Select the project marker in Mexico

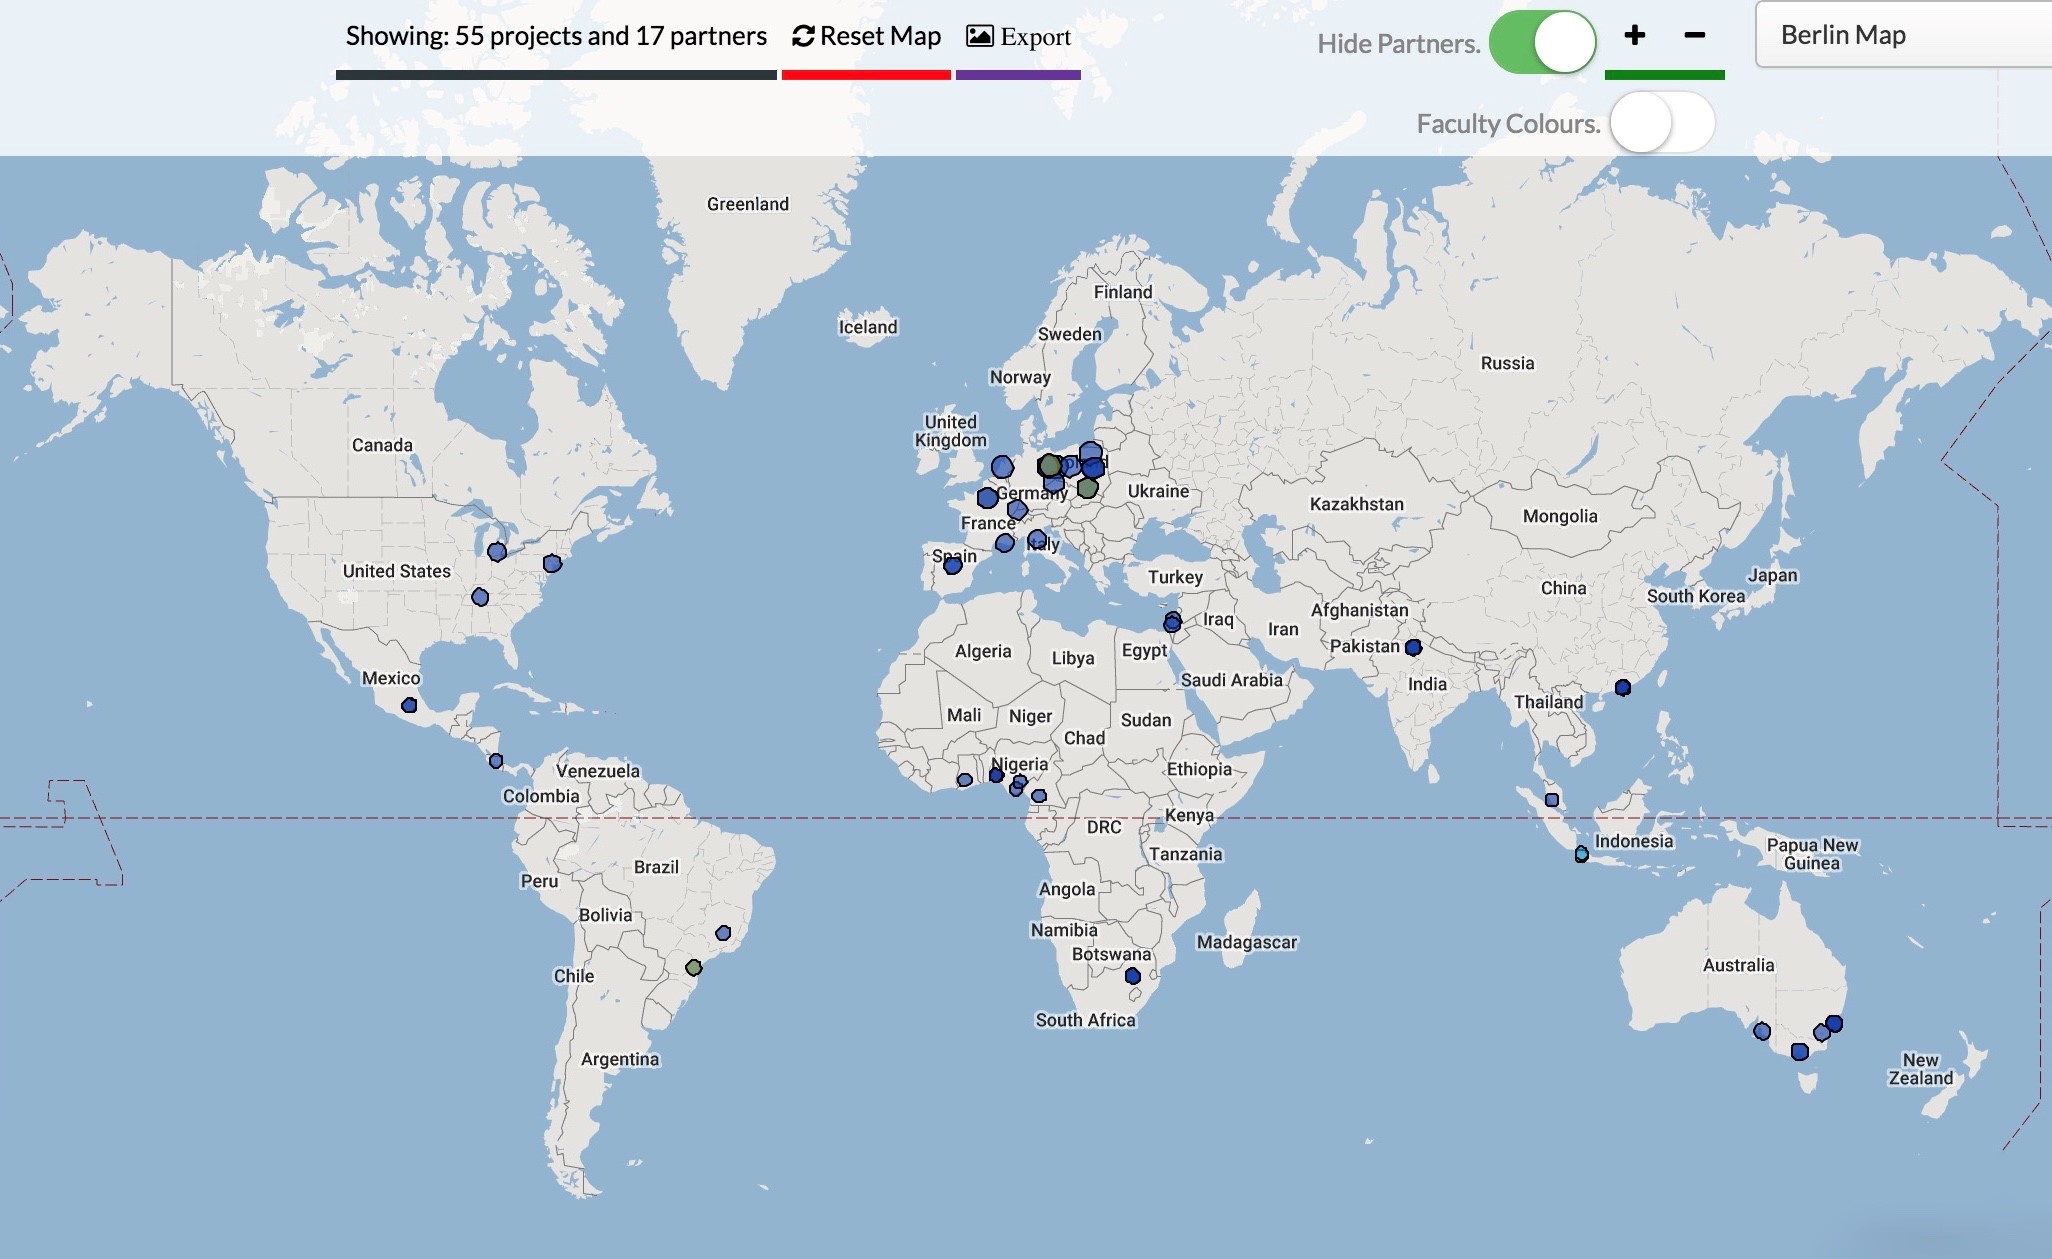click(409, 706)
